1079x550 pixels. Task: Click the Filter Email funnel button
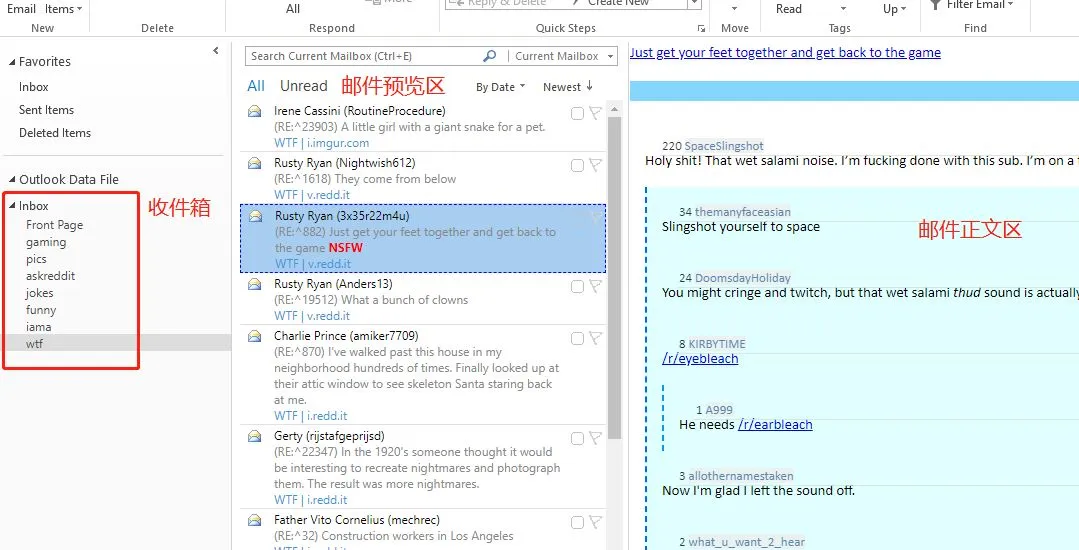click(972, 5)
